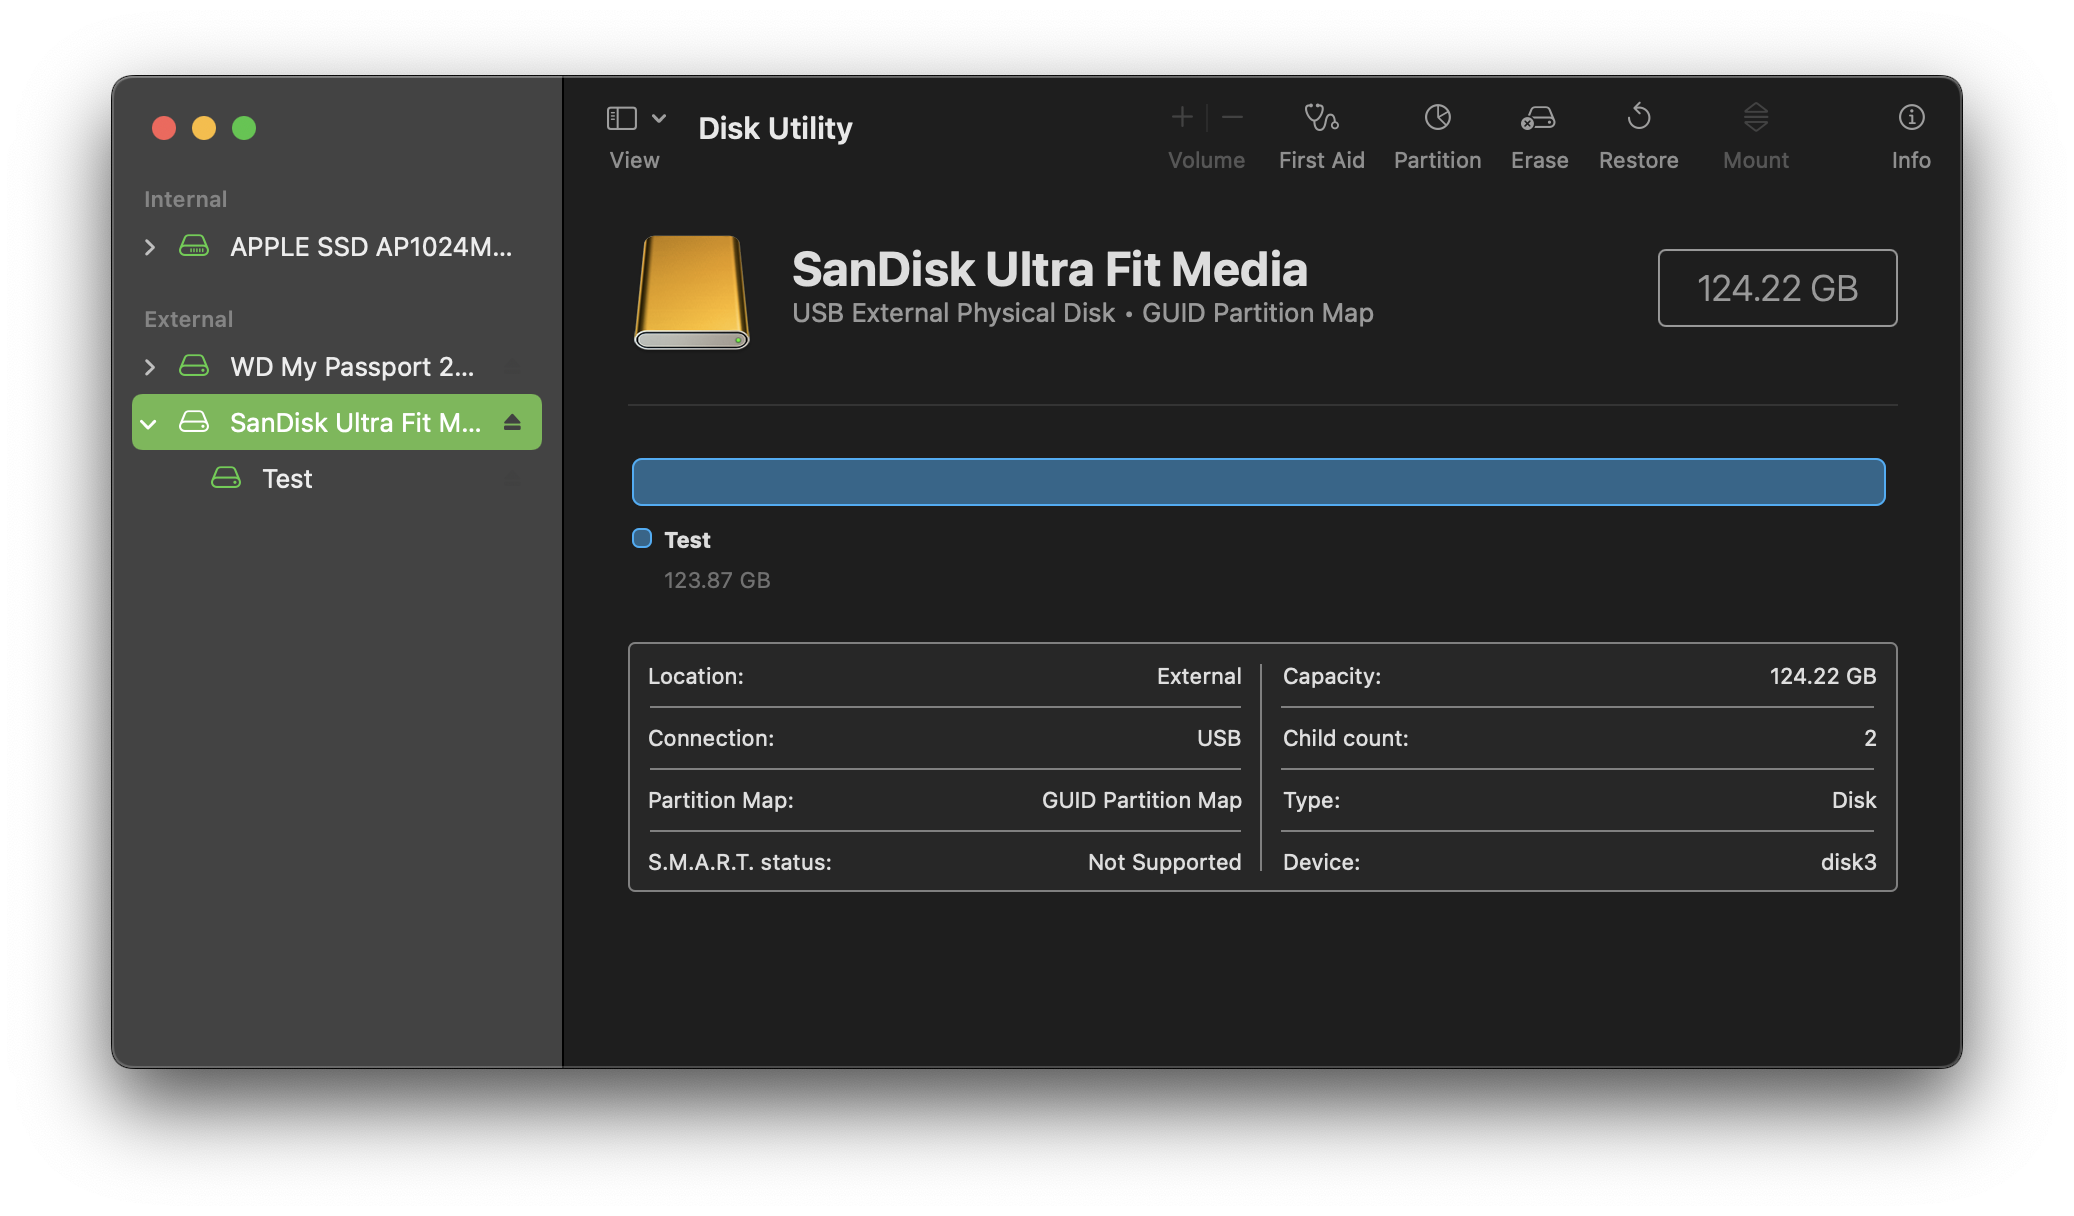
Task: Select the Test volume in the sidebar
Action: coord(287,478)
